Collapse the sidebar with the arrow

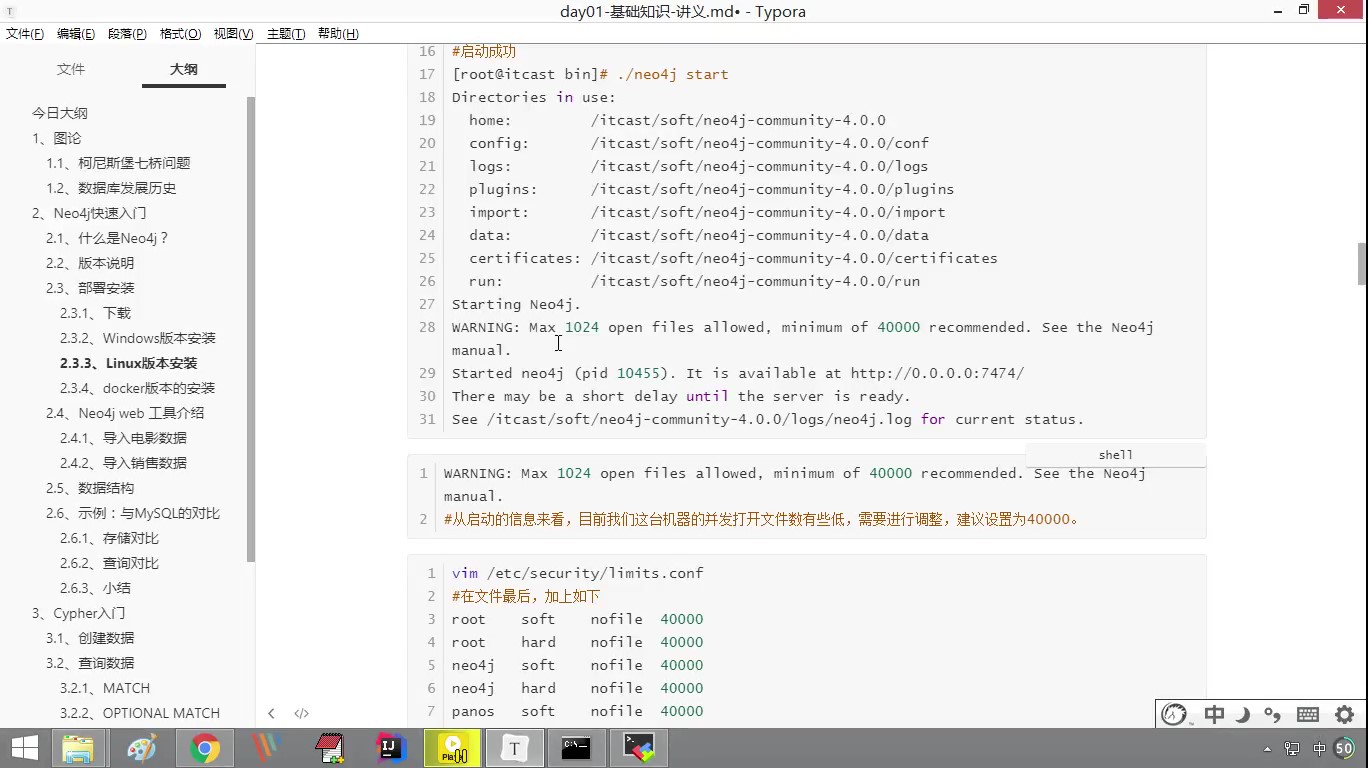(271, 713)
